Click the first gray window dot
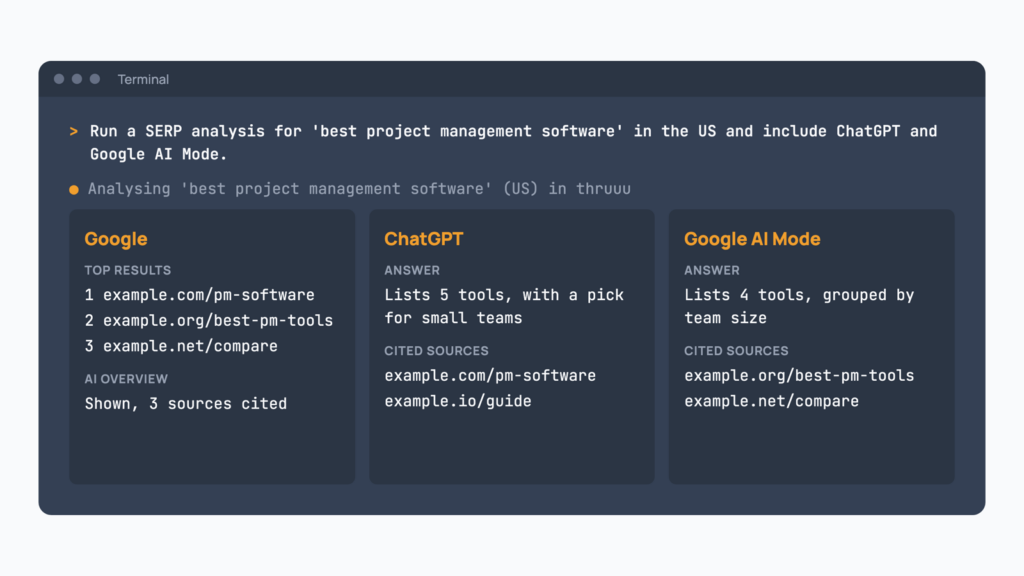 (x=59, y=79)
